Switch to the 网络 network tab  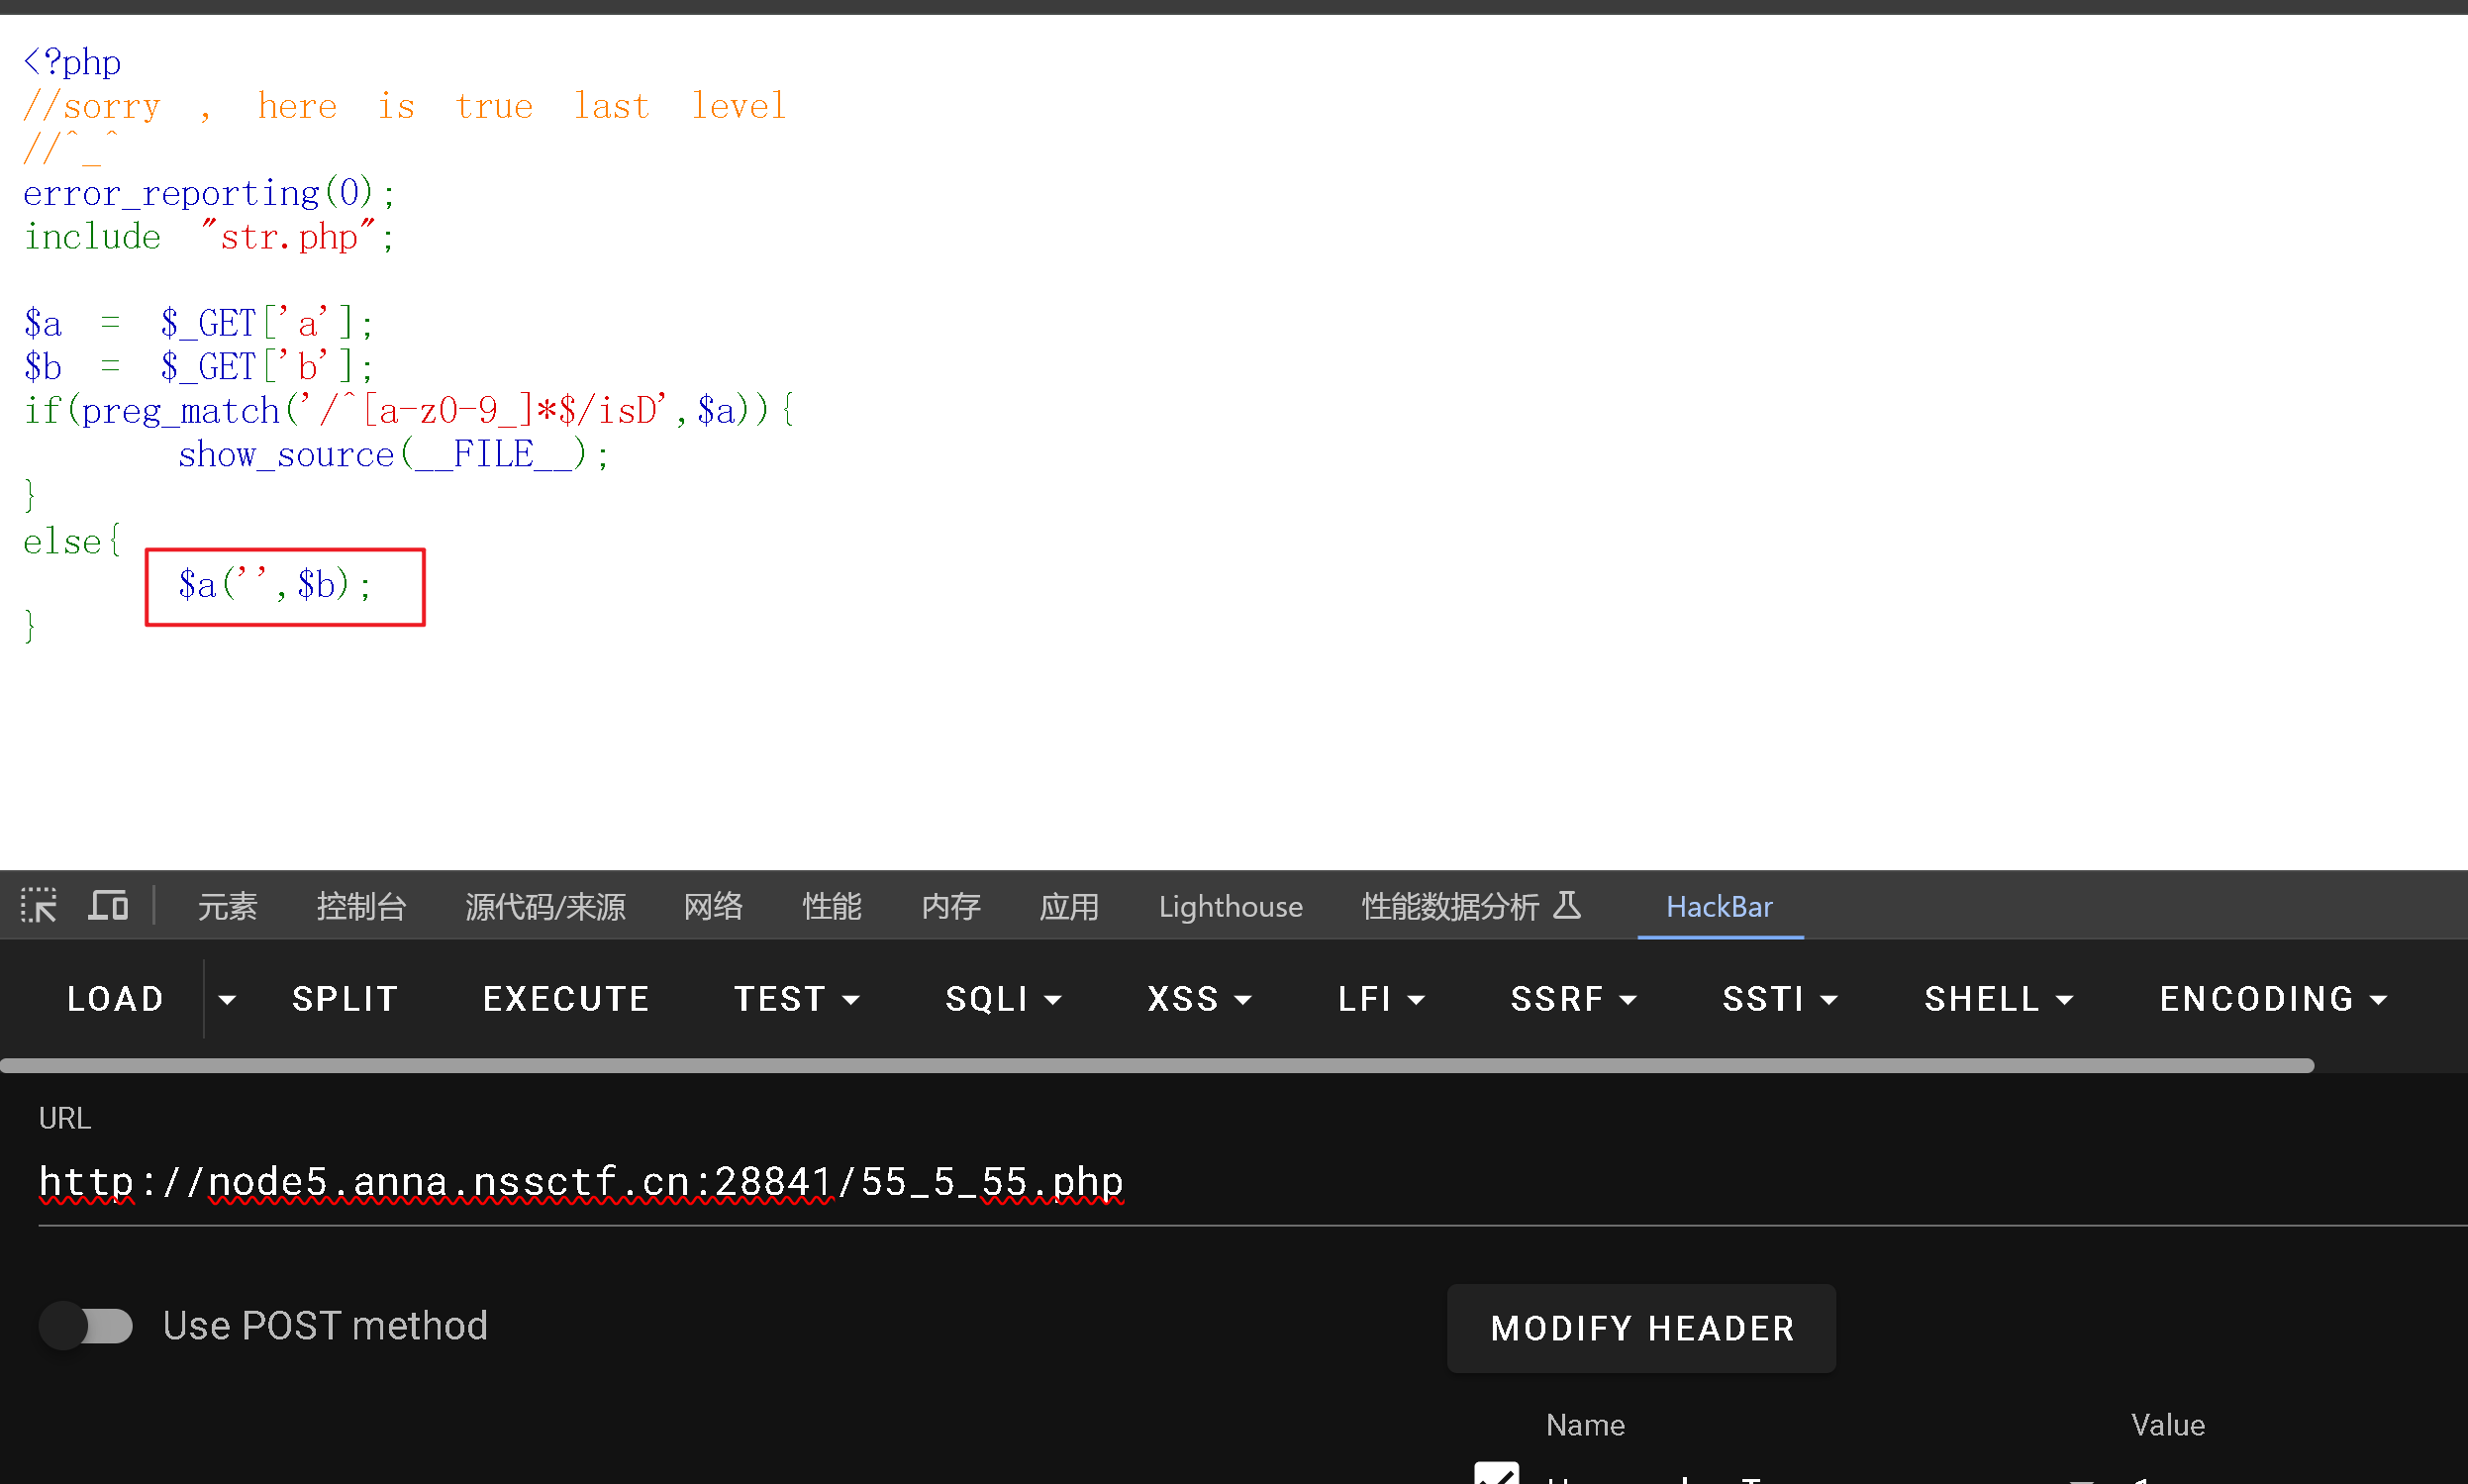(713, 906)
